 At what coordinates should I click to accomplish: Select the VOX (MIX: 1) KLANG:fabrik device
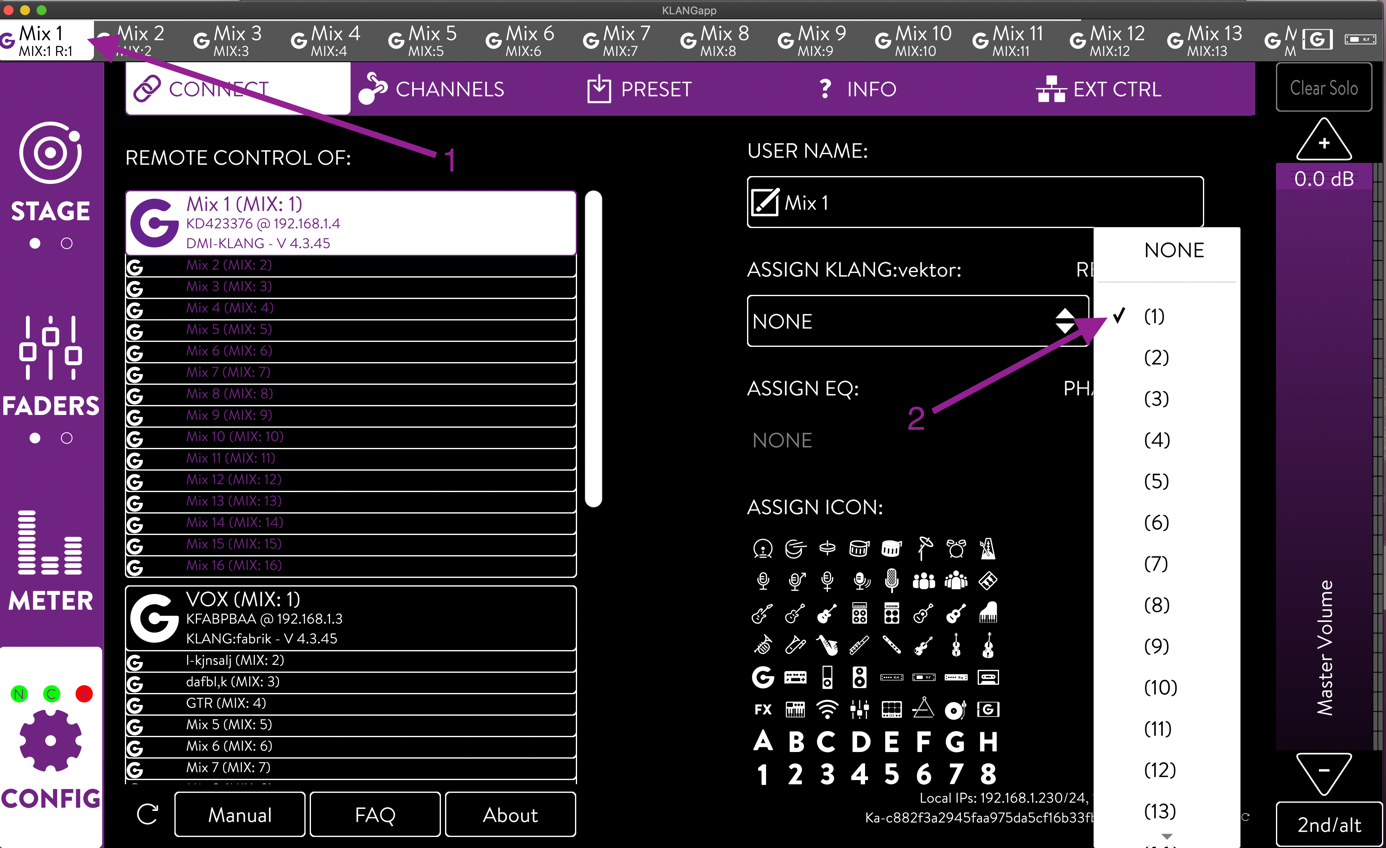tap(351, 618)
